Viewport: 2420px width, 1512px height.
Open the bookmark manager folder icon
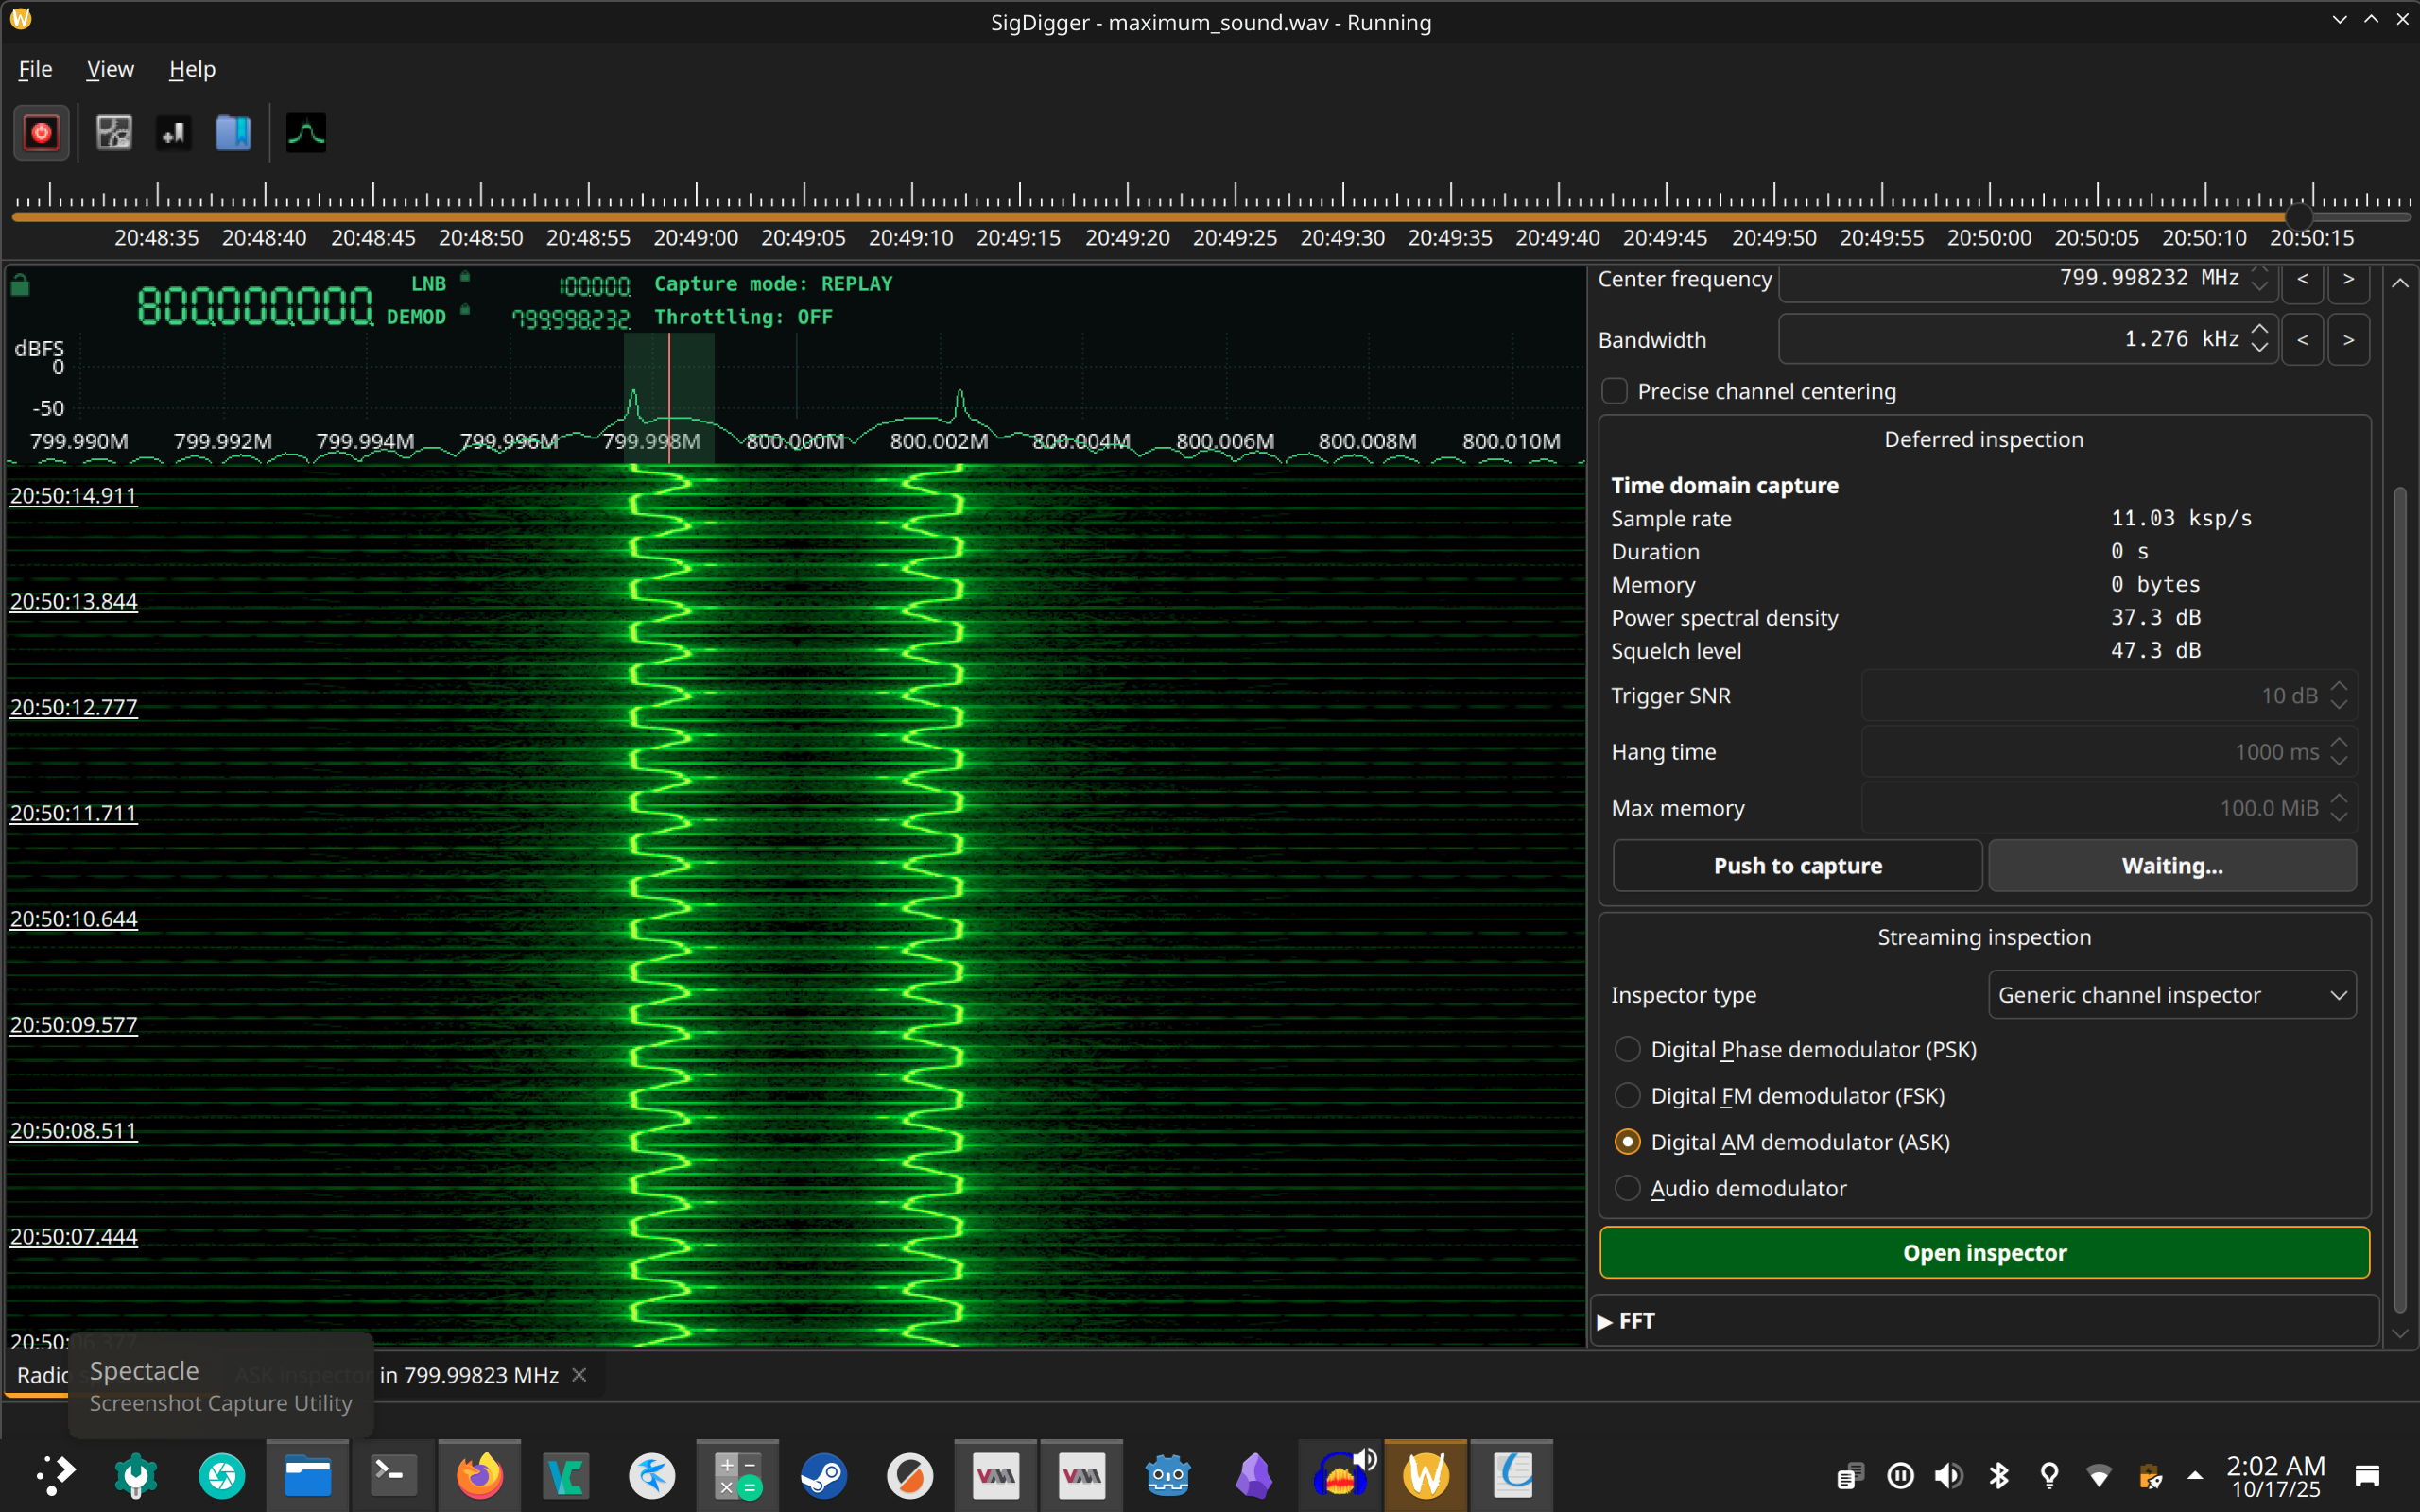coord(233,133)
